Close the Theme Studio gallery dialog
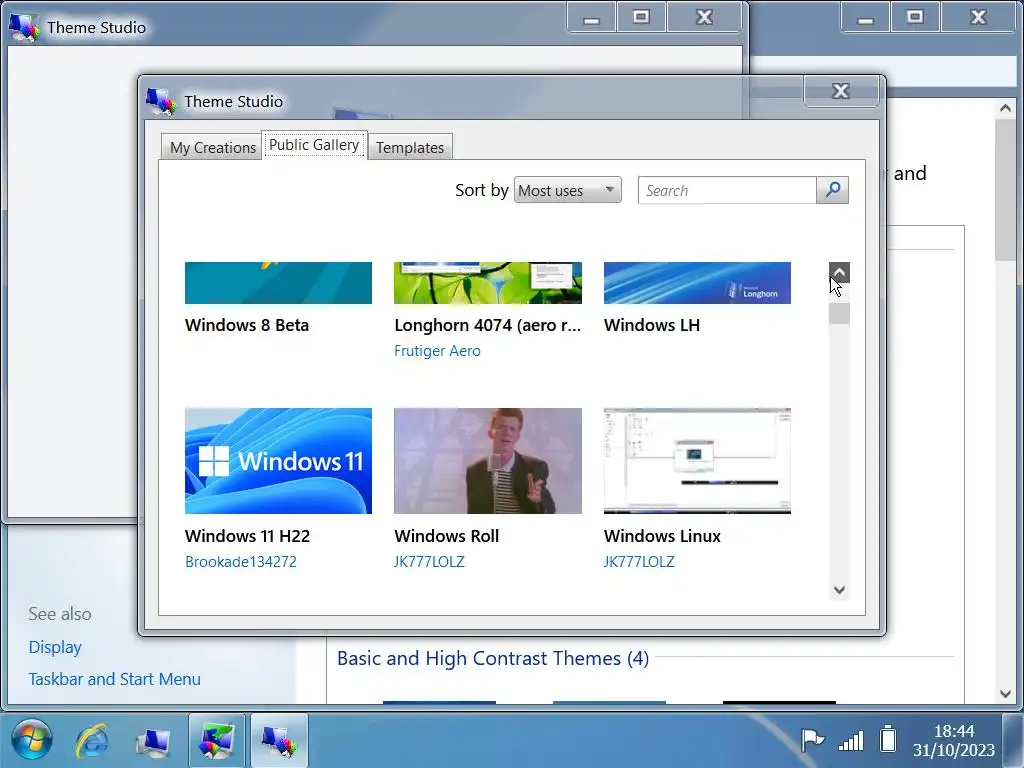 [840, 91]
